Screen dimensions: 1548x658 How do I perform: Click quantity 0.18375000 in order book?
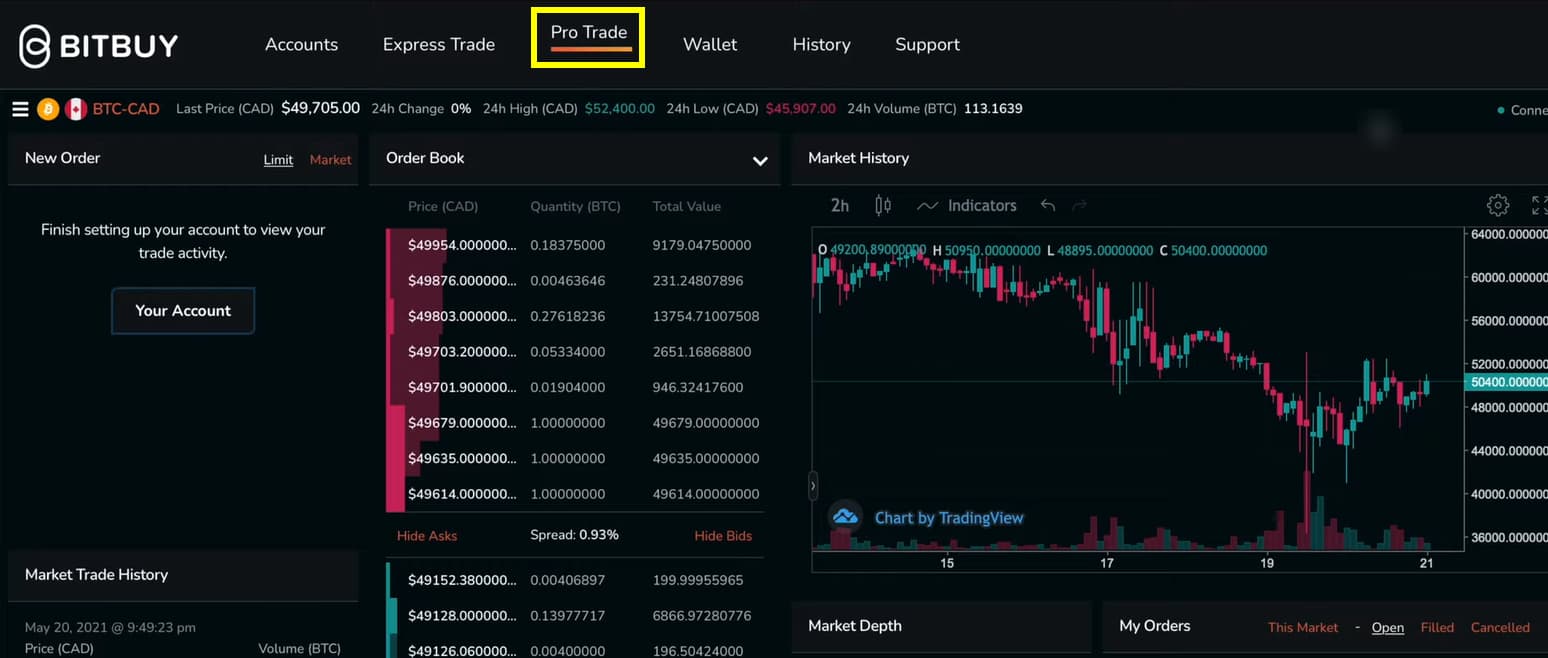[x=567, y=245]
